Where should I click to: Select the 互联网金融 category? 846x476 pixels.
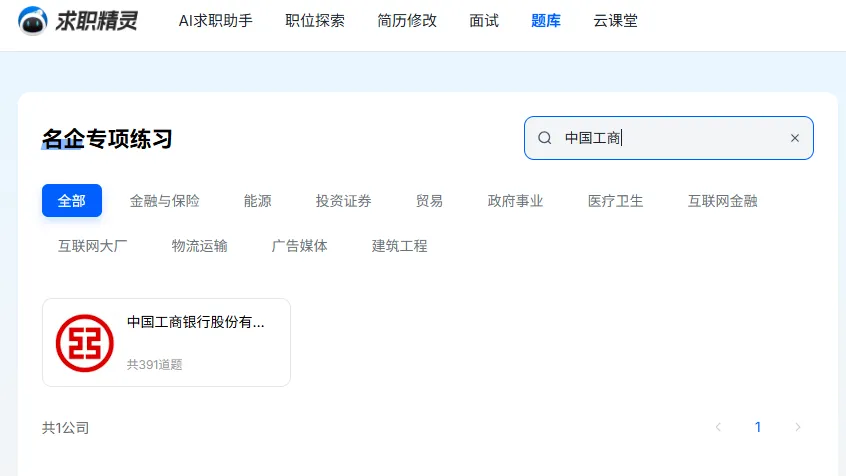(x=722, y=201)
